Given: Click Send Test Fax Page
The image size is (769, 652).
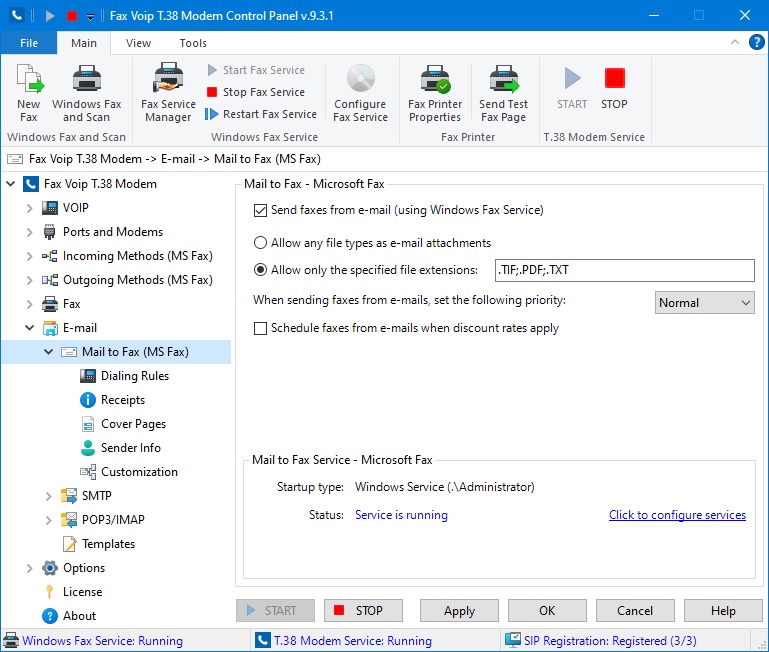Looking at the screenshot, I should (504, 93).
